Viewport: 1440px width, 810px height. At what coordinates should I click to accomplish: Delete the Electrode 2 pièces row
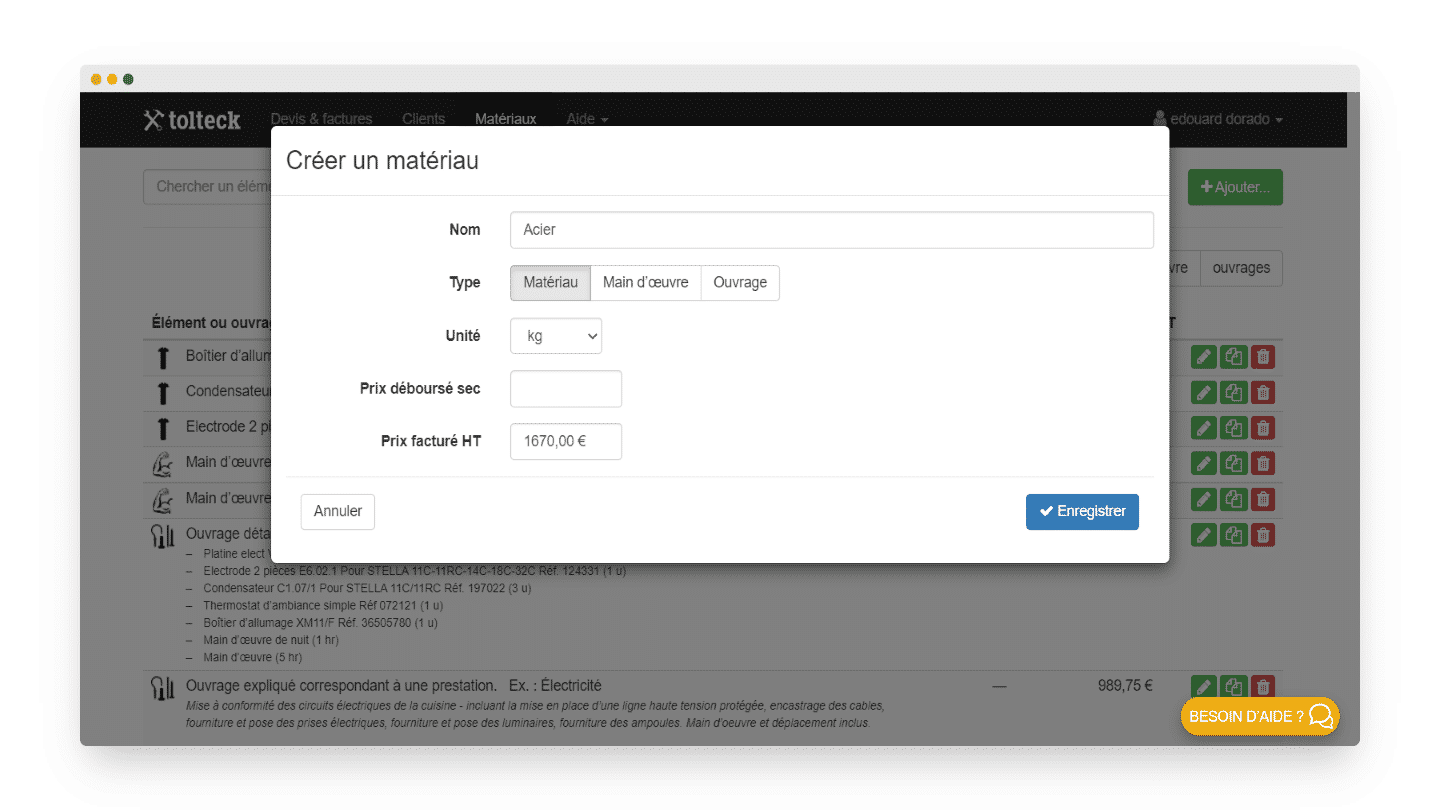tap(1263, 428)
